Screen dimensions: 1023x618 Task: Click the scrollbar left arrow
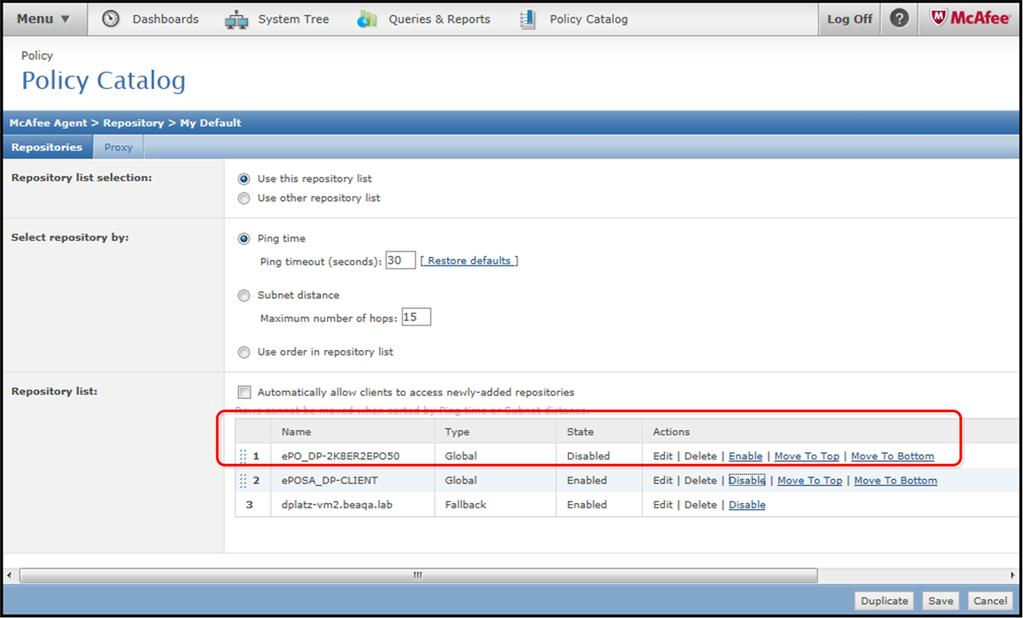point(9,575)
